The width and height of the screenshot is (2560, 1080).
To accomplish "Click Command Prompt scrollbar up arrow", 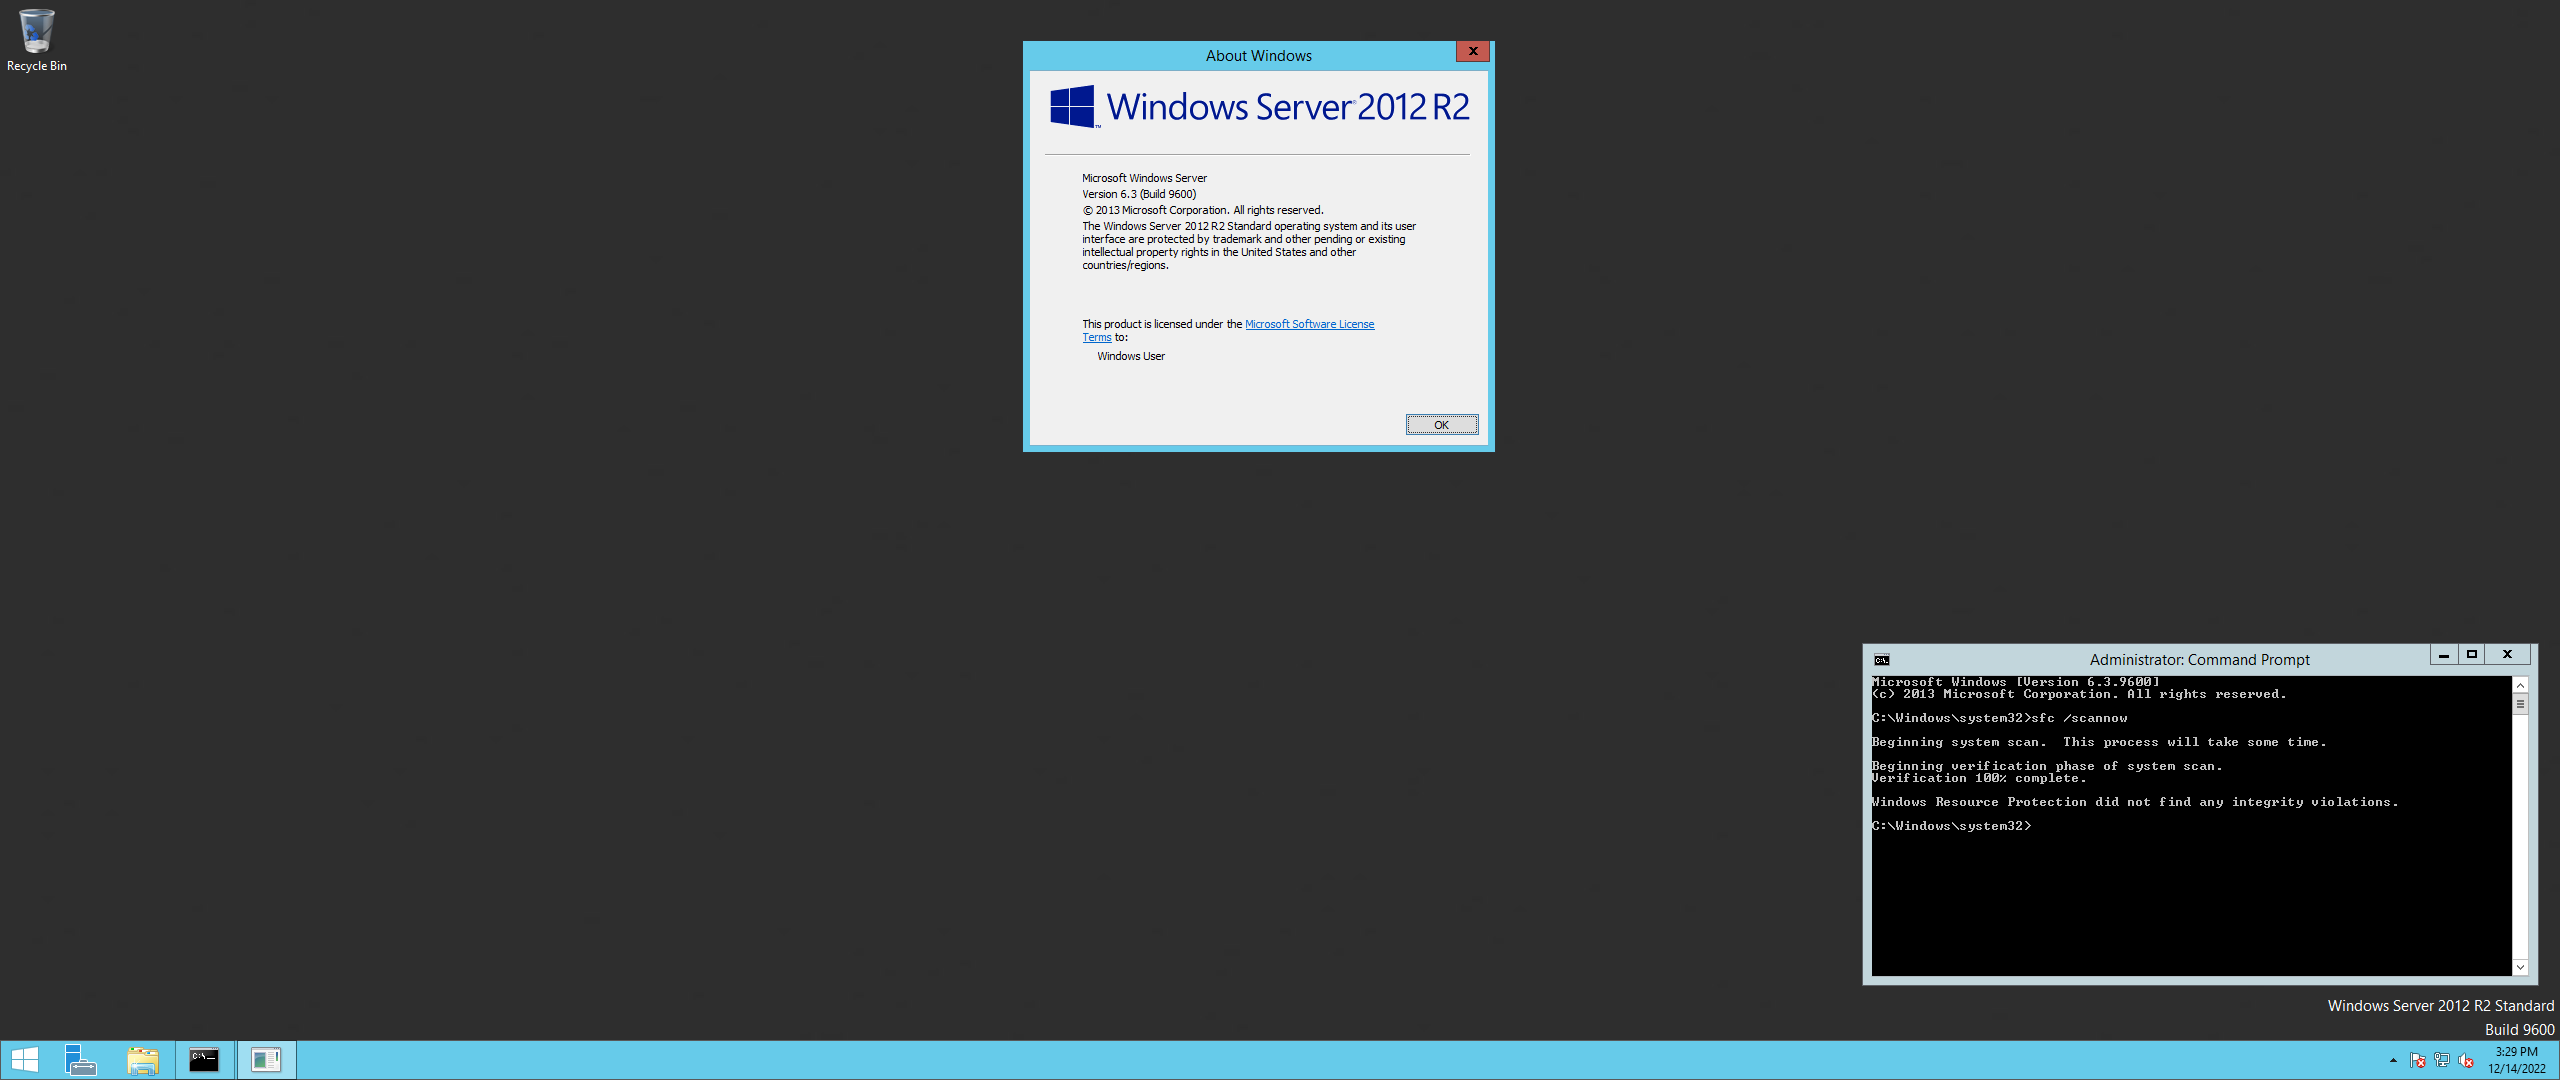I will tap(2521, 685).
